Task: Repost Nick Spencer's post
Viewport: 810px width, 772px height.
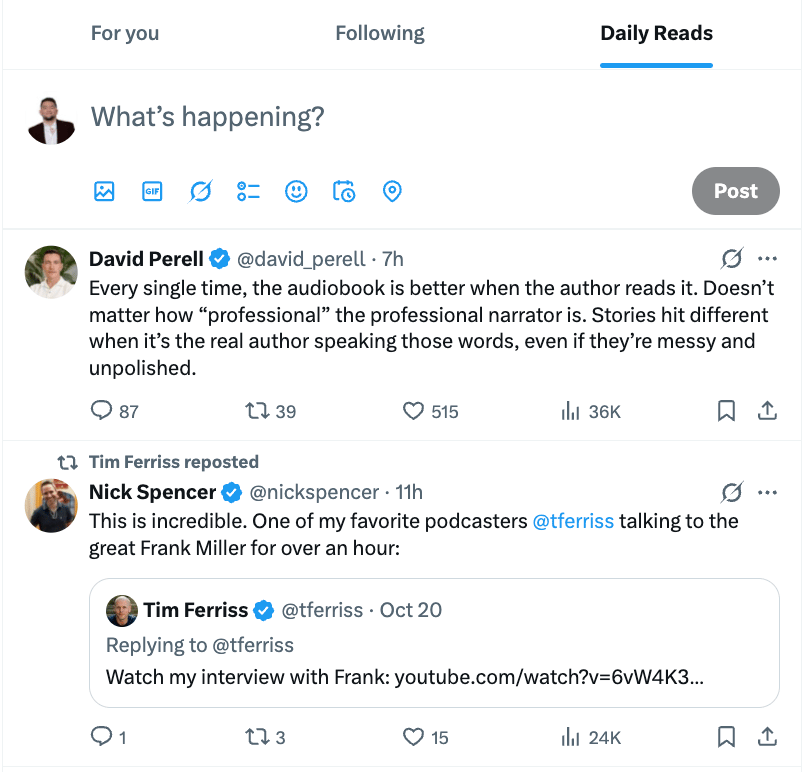Action: [257, 738]
